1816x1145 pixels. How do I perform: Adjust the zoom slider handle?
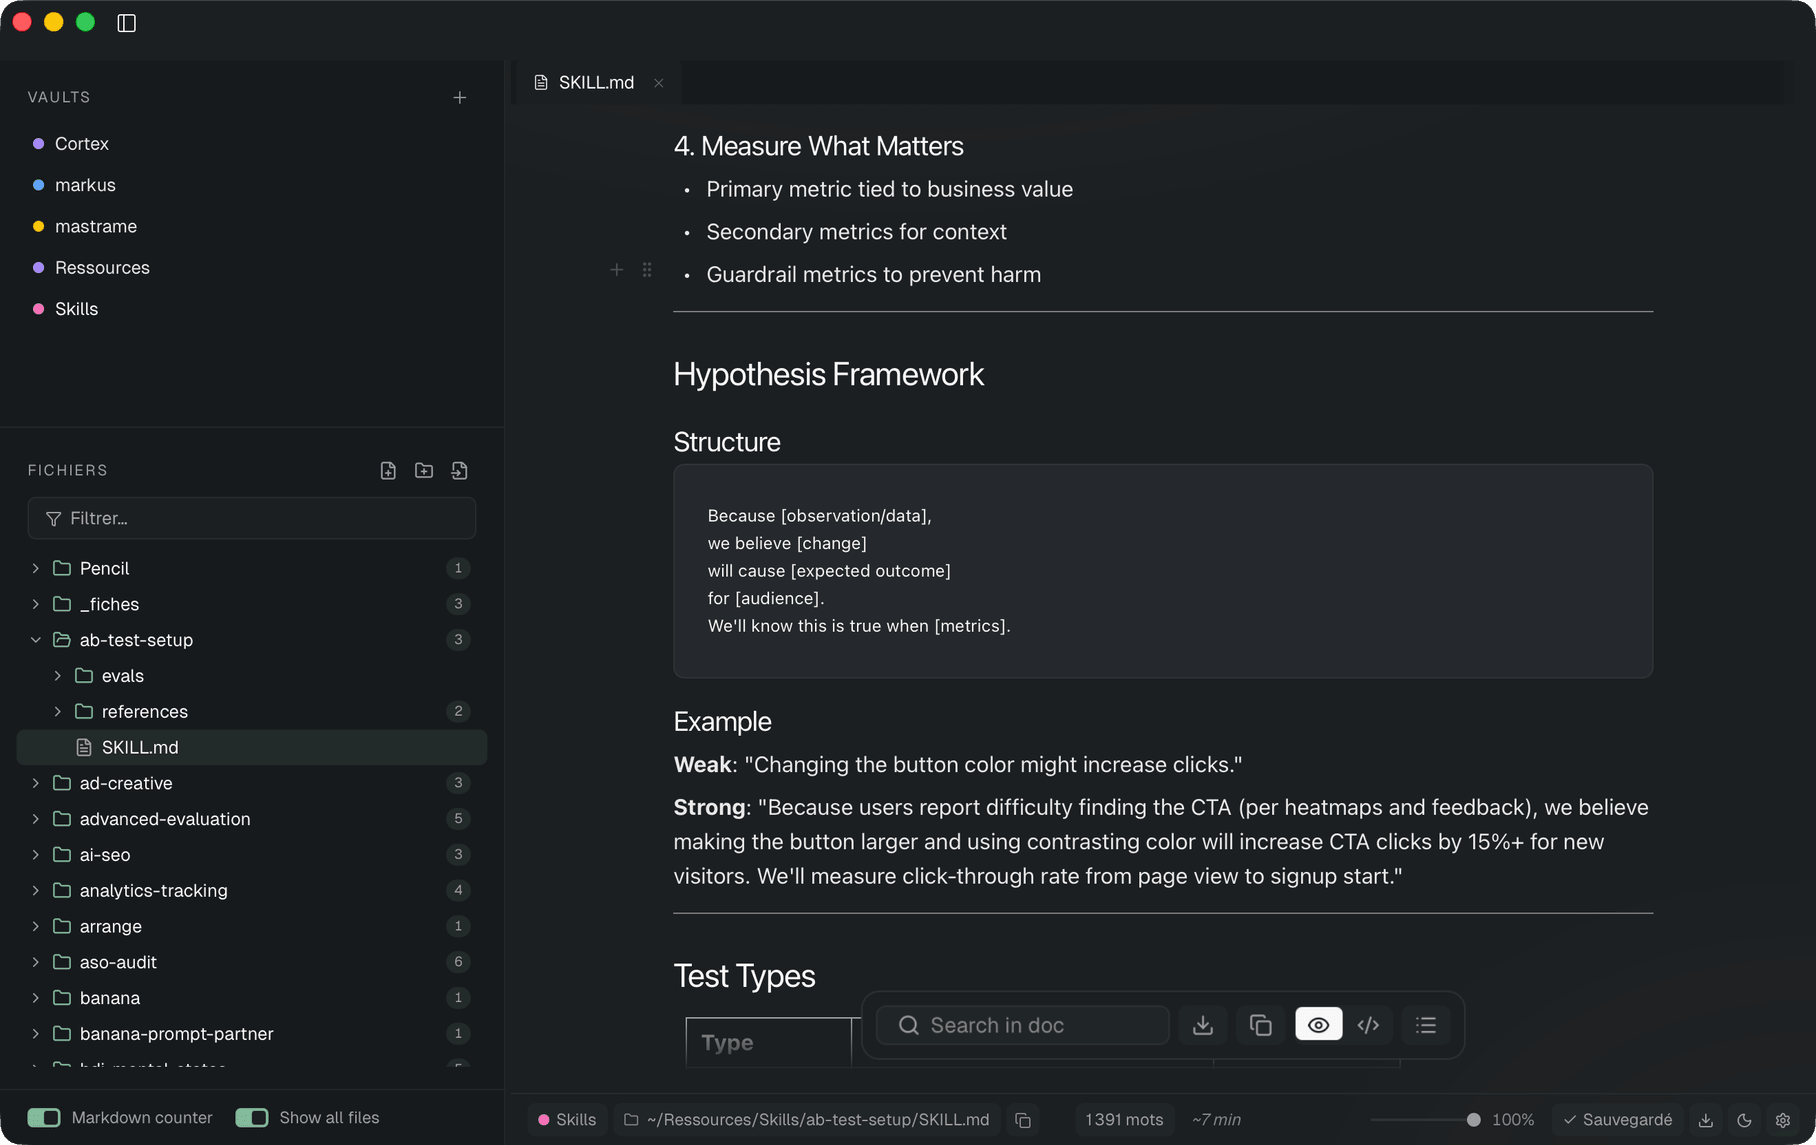(1473, 1120)
